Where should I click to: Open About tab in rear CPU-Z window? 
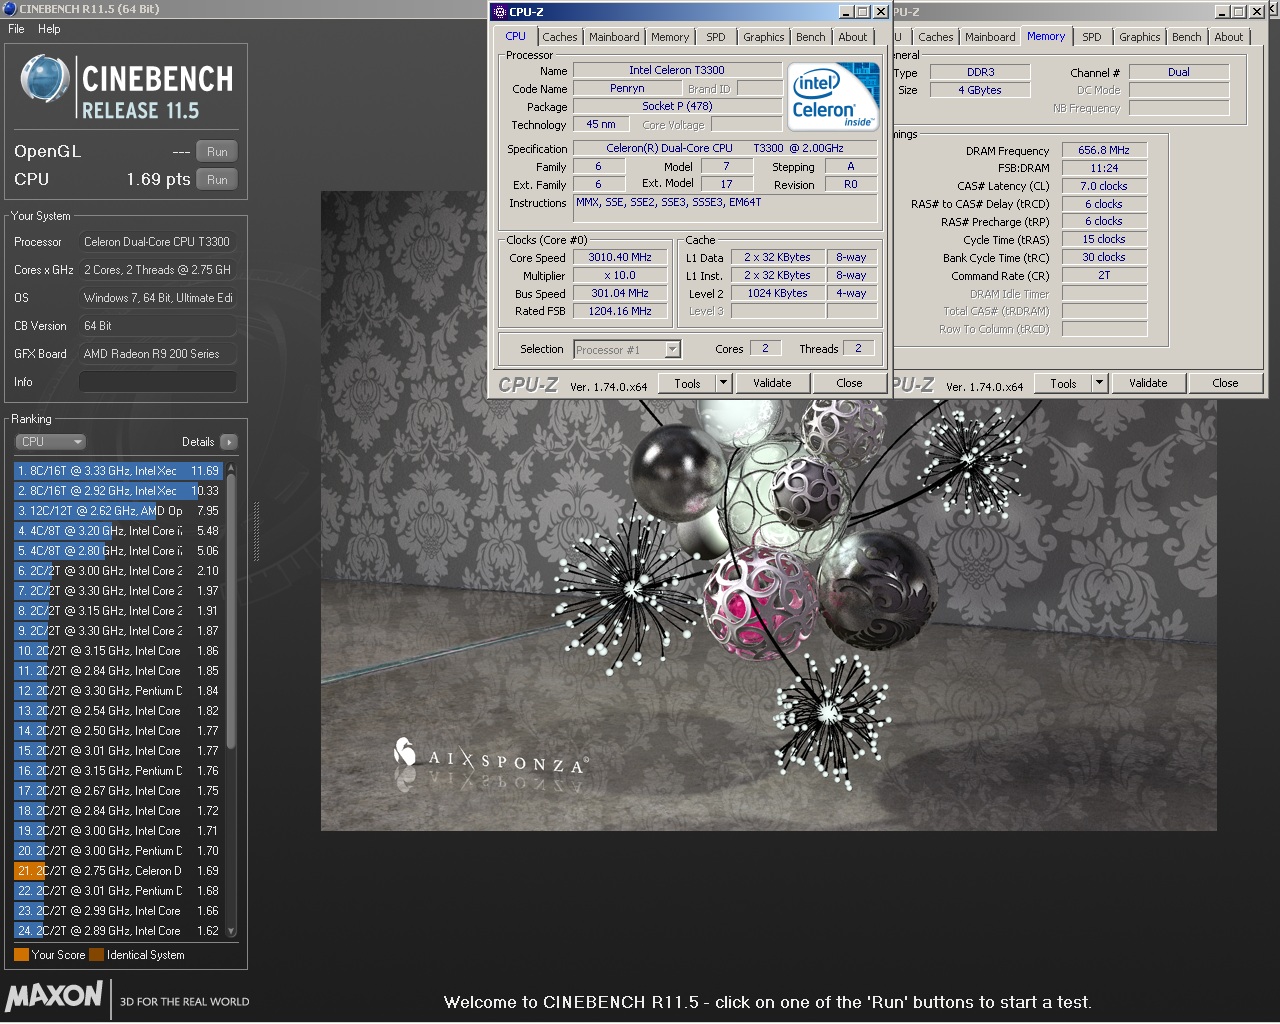point(1229,37)
